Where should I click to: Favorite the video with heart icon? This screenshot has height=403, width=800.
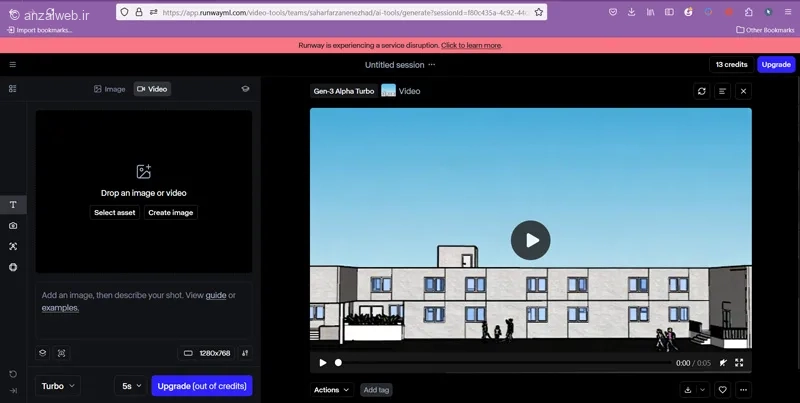[x=722, y=390]
